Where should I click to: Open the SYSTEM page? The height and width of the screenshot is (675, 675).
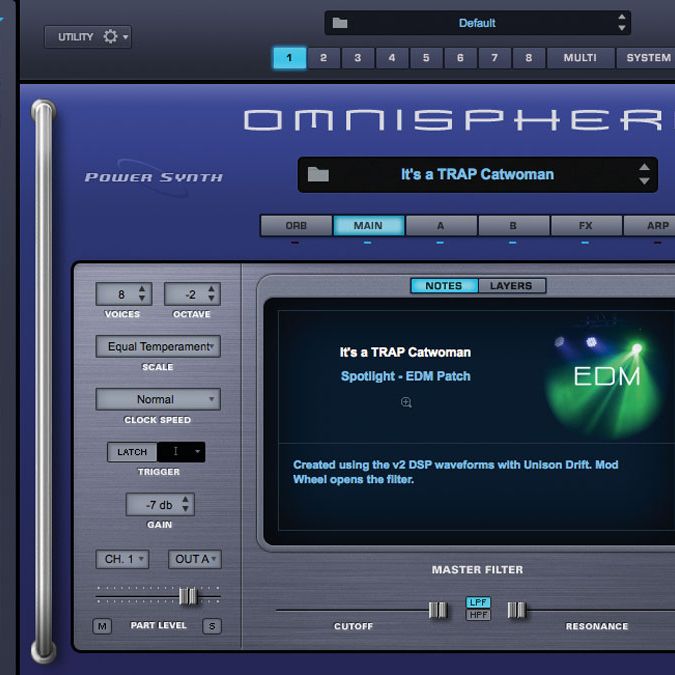click(x=647, y=58)
